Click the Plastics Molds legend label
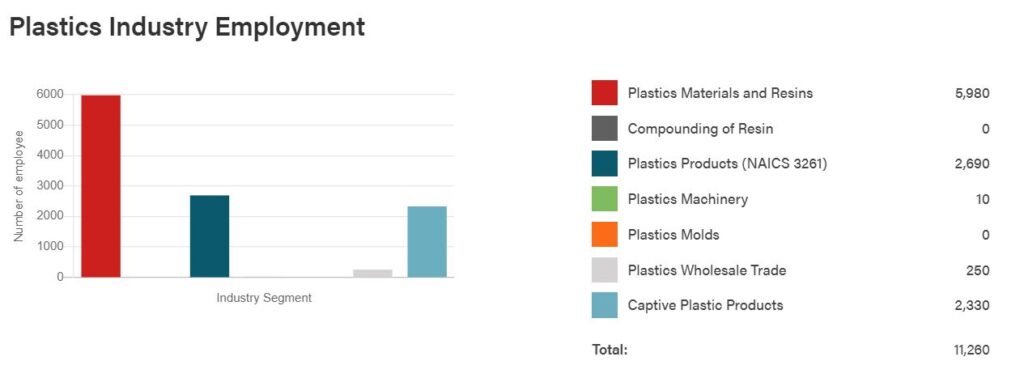The image size is (1024, 378). coord(673,234)
